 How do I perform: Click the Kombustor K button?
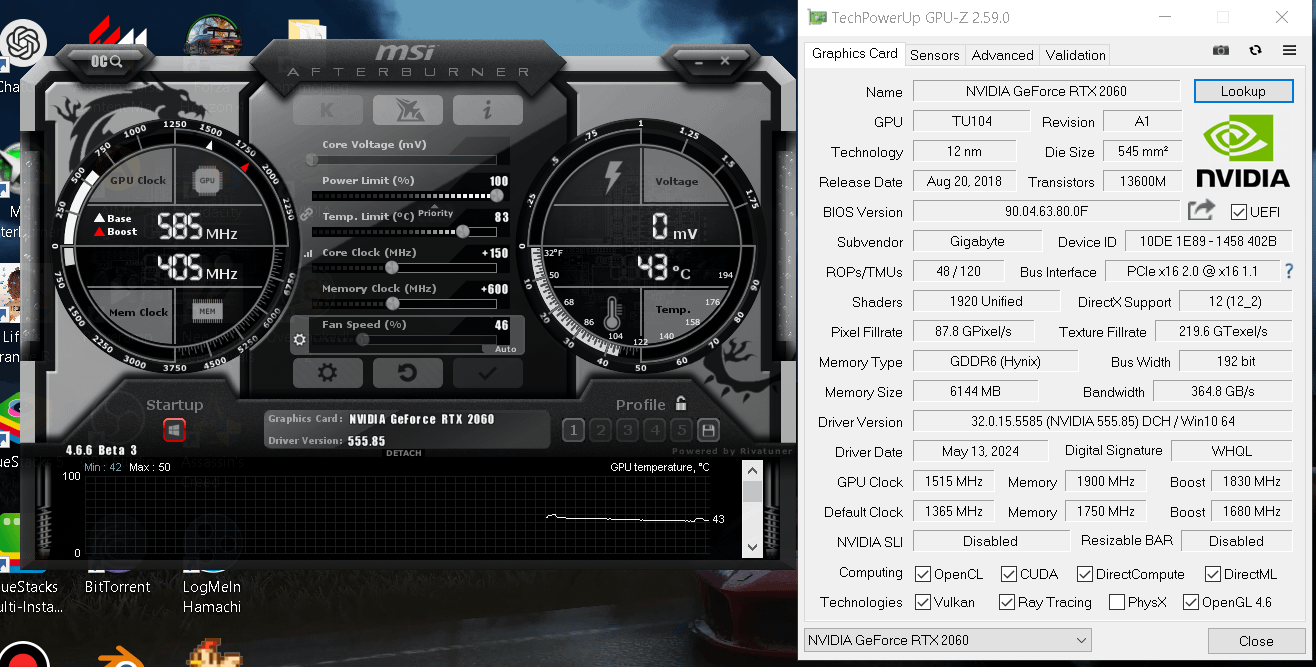[328, 110]
